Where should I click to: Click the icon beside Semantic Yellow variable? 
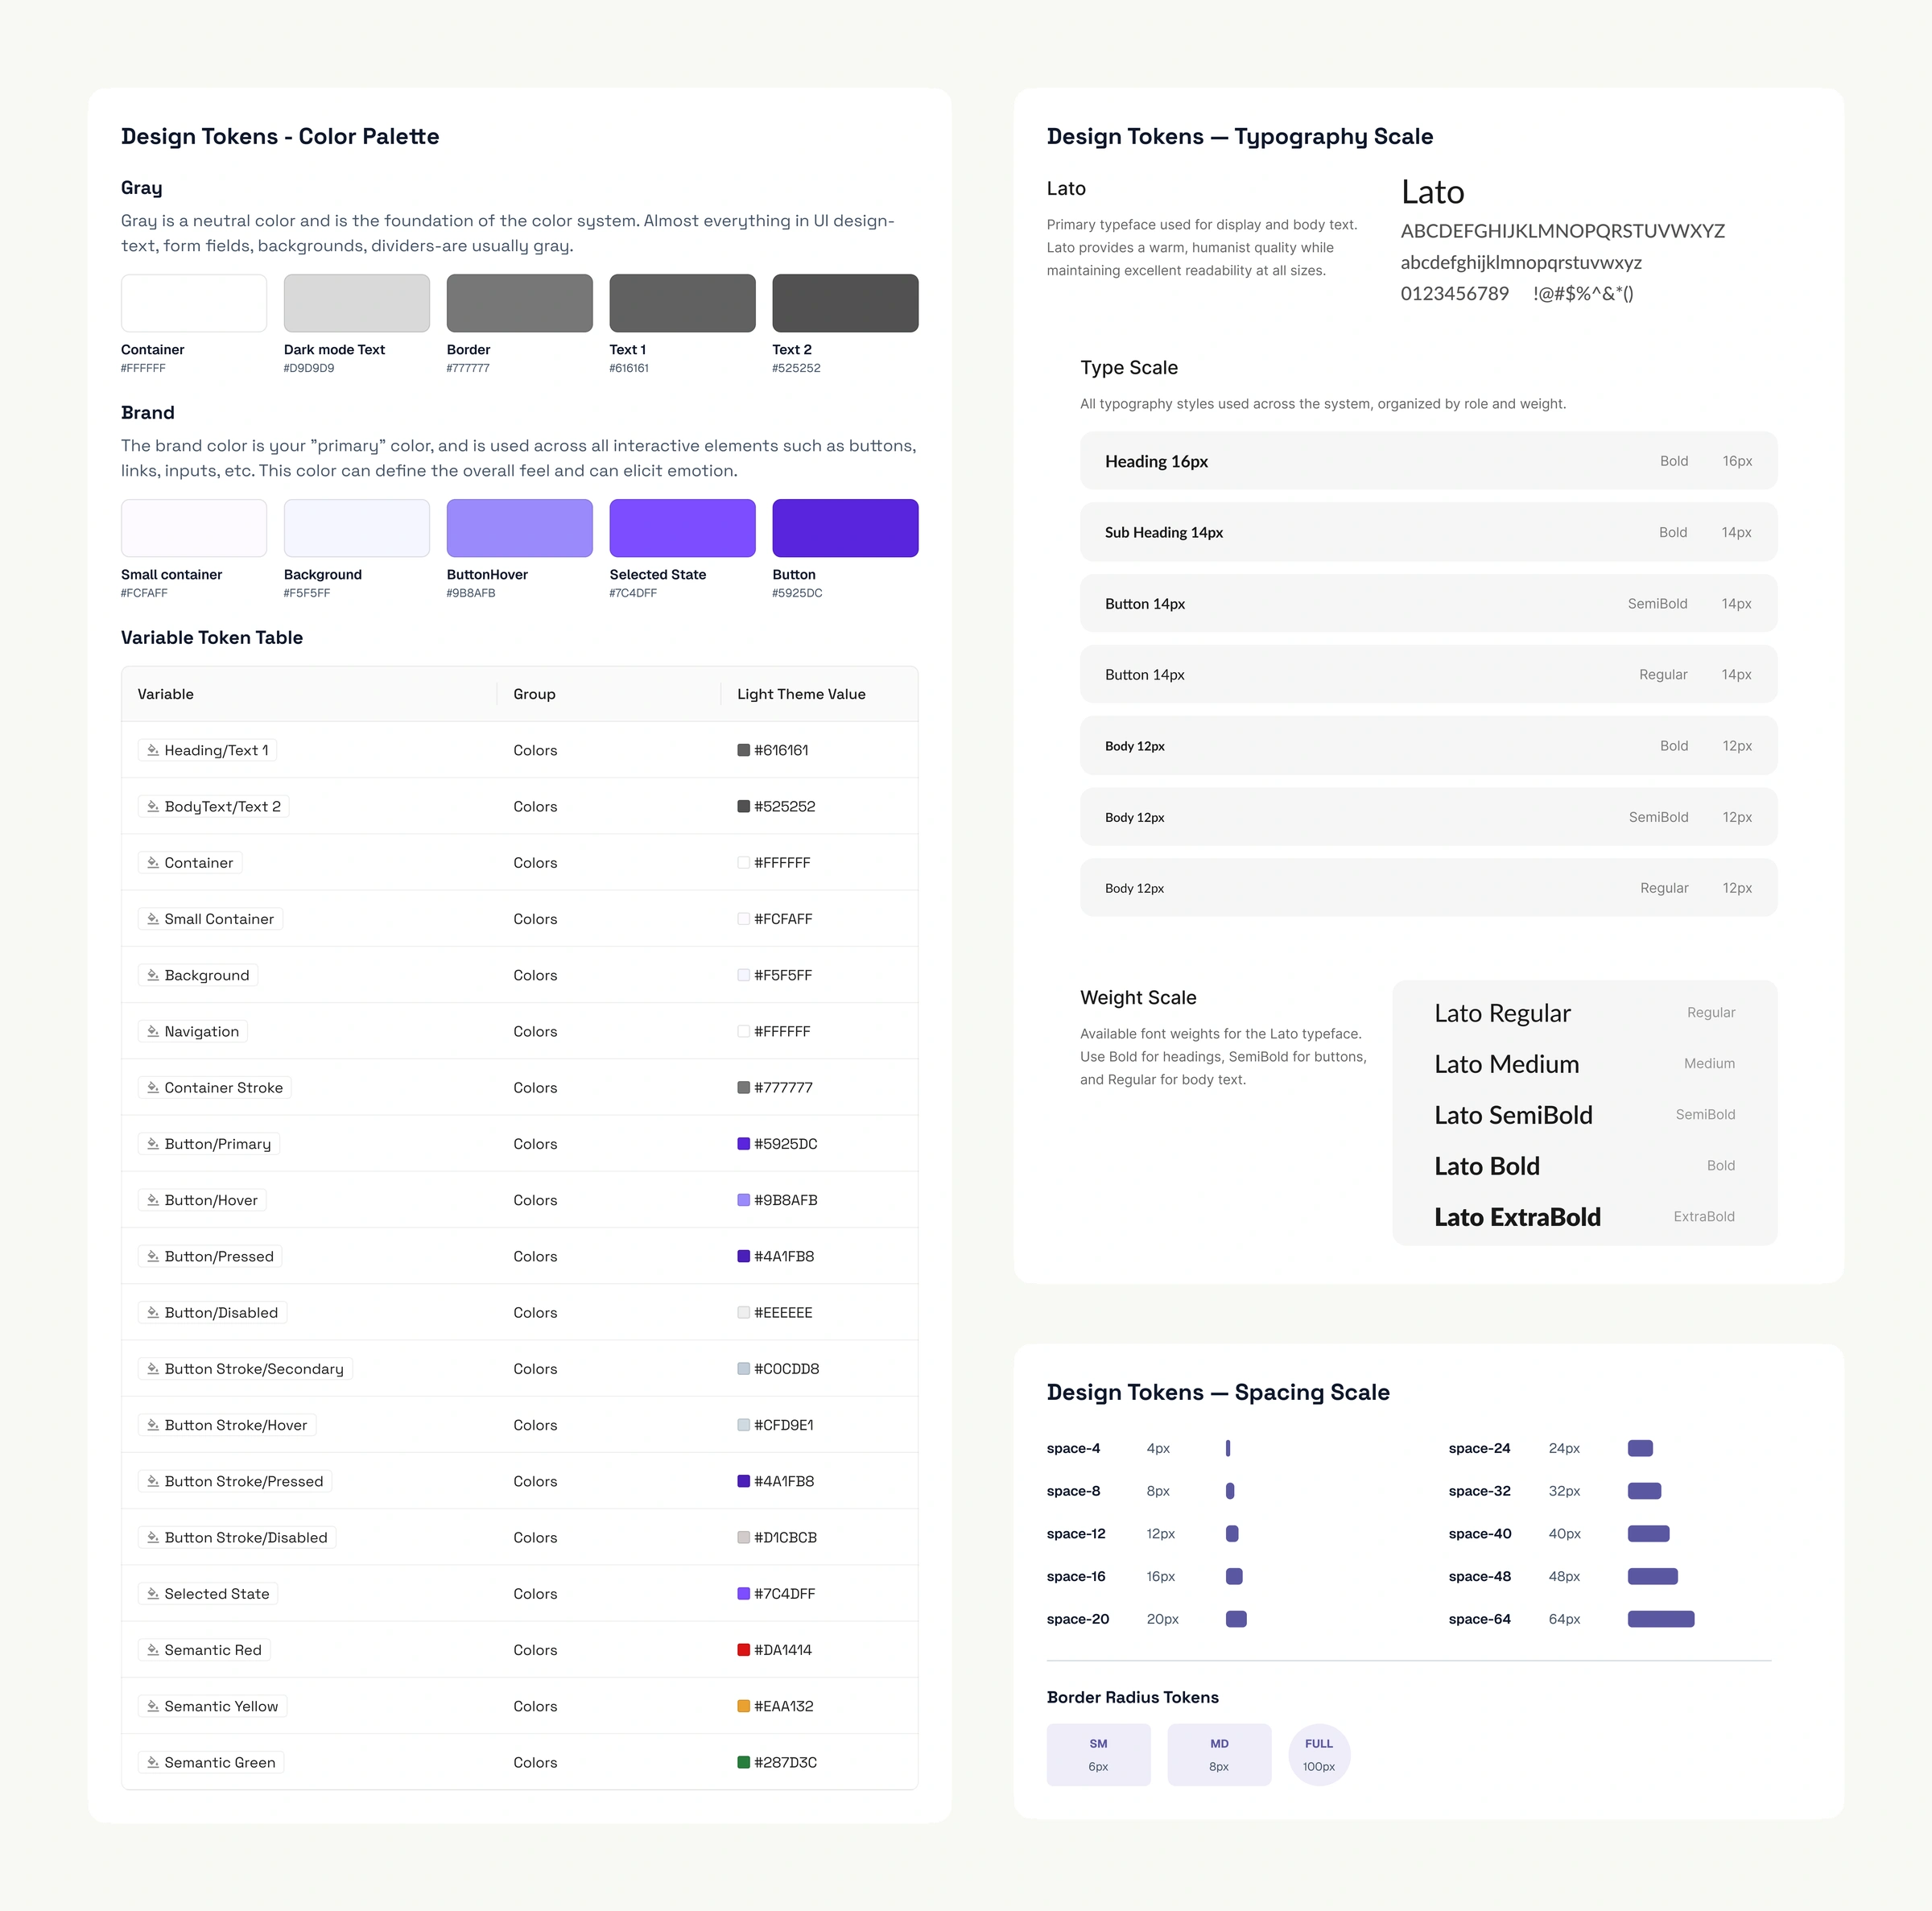pos(153,1706)
